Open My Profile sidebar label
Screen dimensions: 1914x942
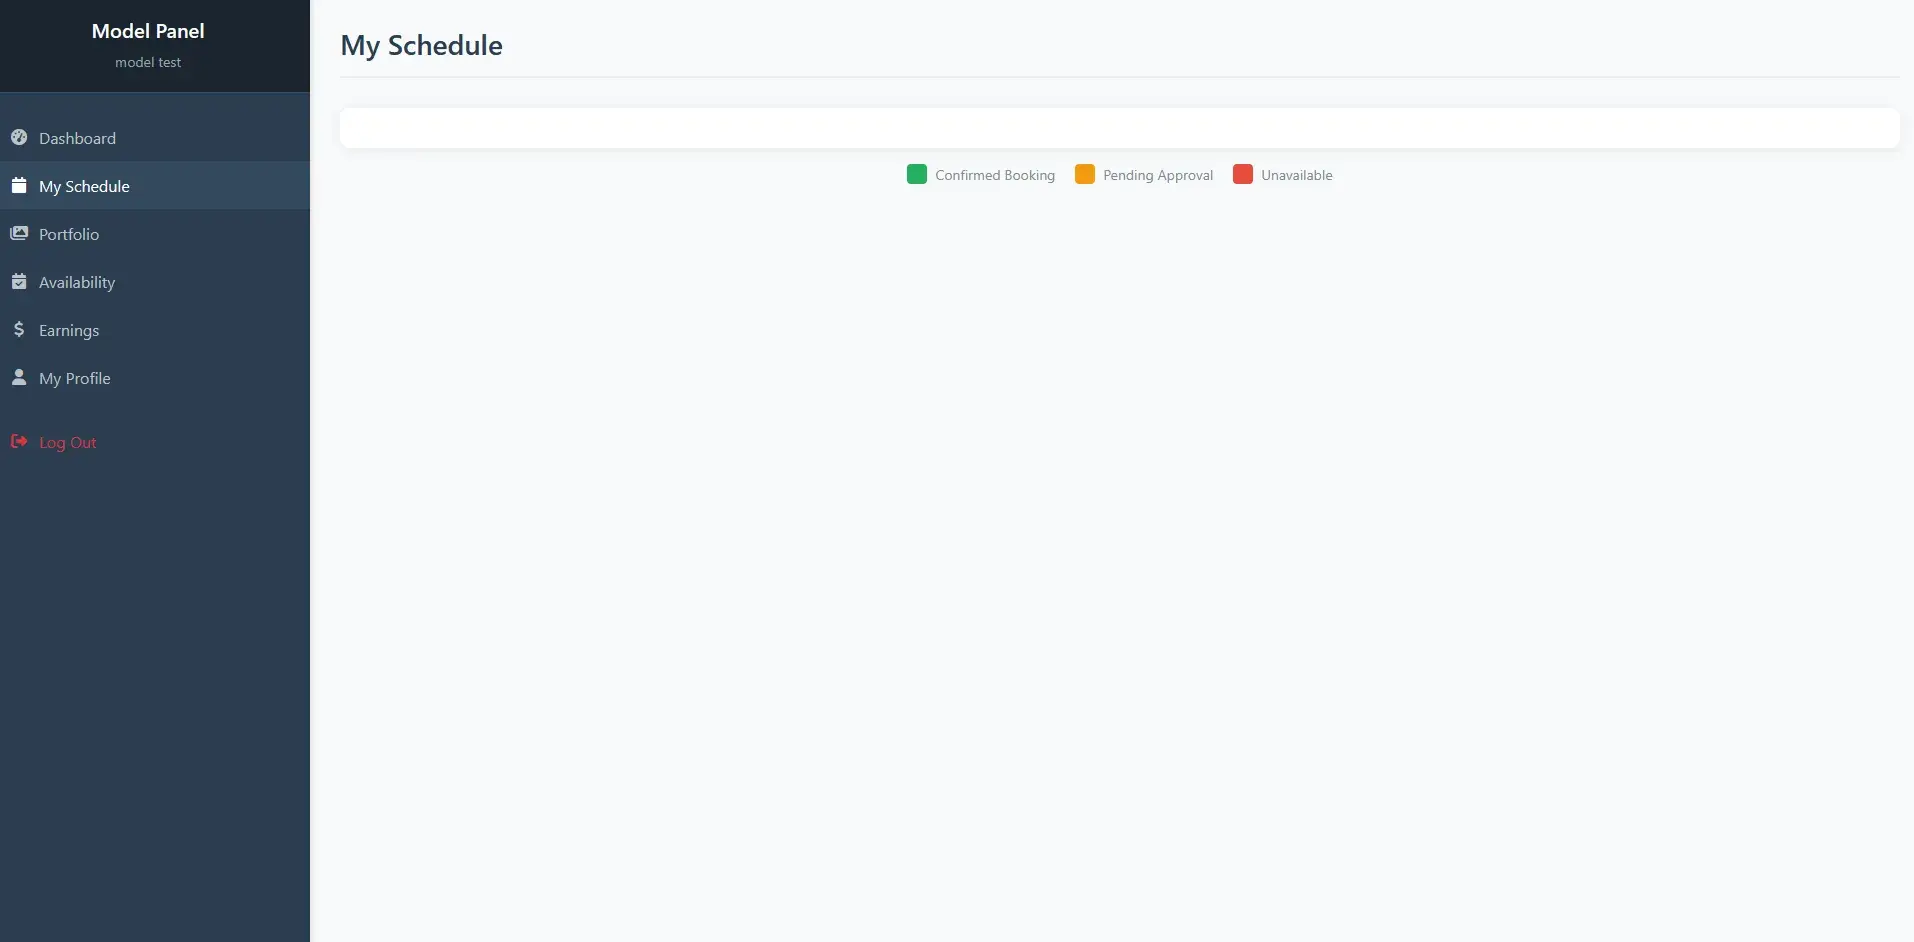point(75,378)
